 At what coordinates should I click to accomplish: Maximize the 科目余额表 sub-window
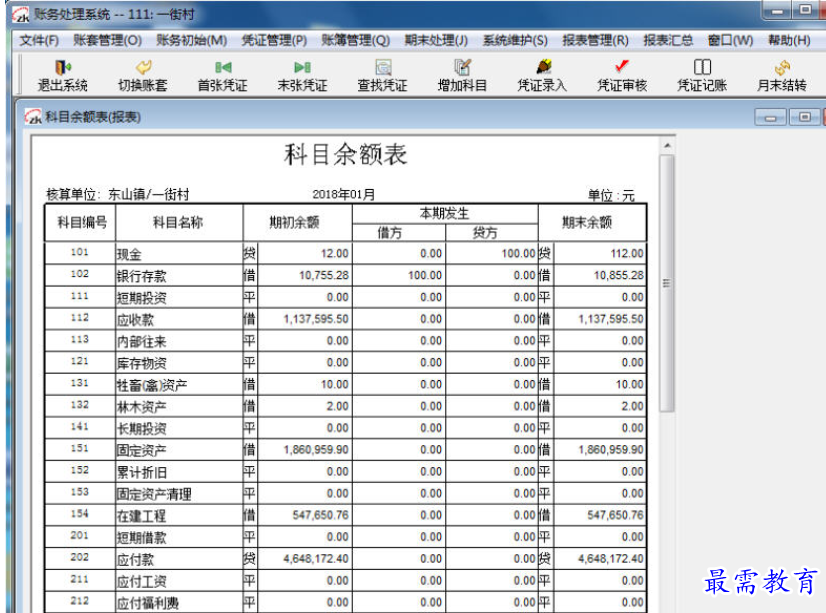[804, 117]
